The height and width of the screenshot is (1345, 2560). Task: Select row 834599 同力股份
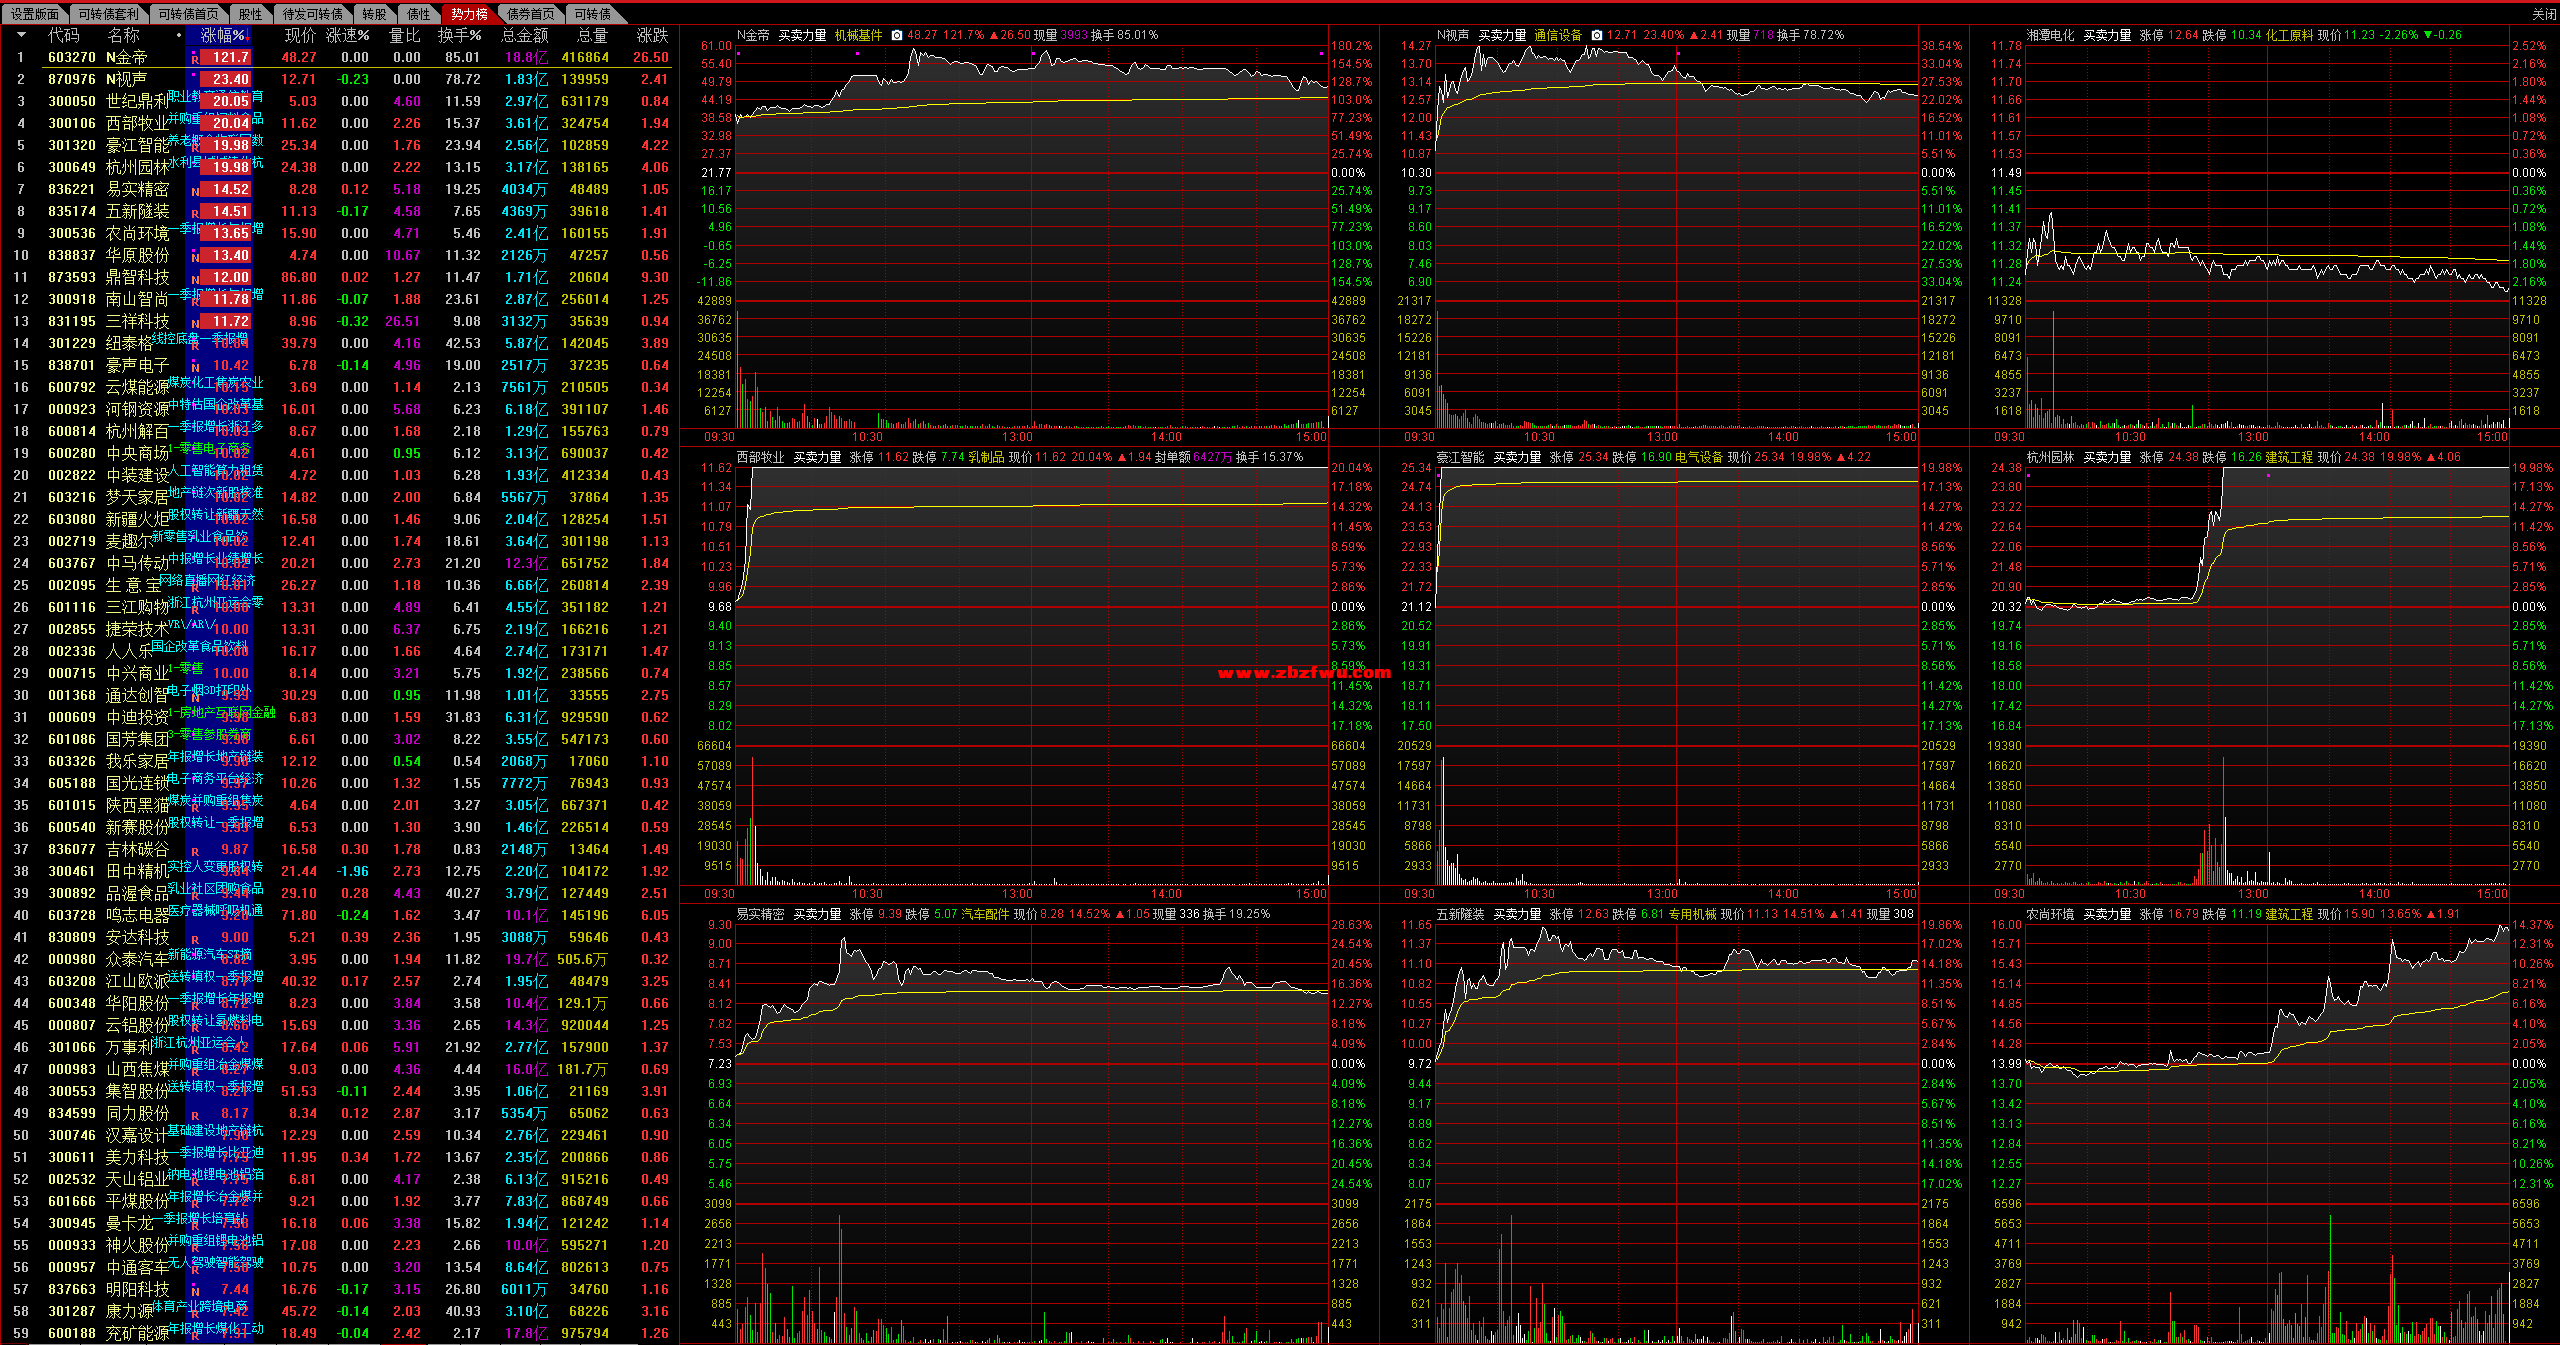pos(340,1113)
